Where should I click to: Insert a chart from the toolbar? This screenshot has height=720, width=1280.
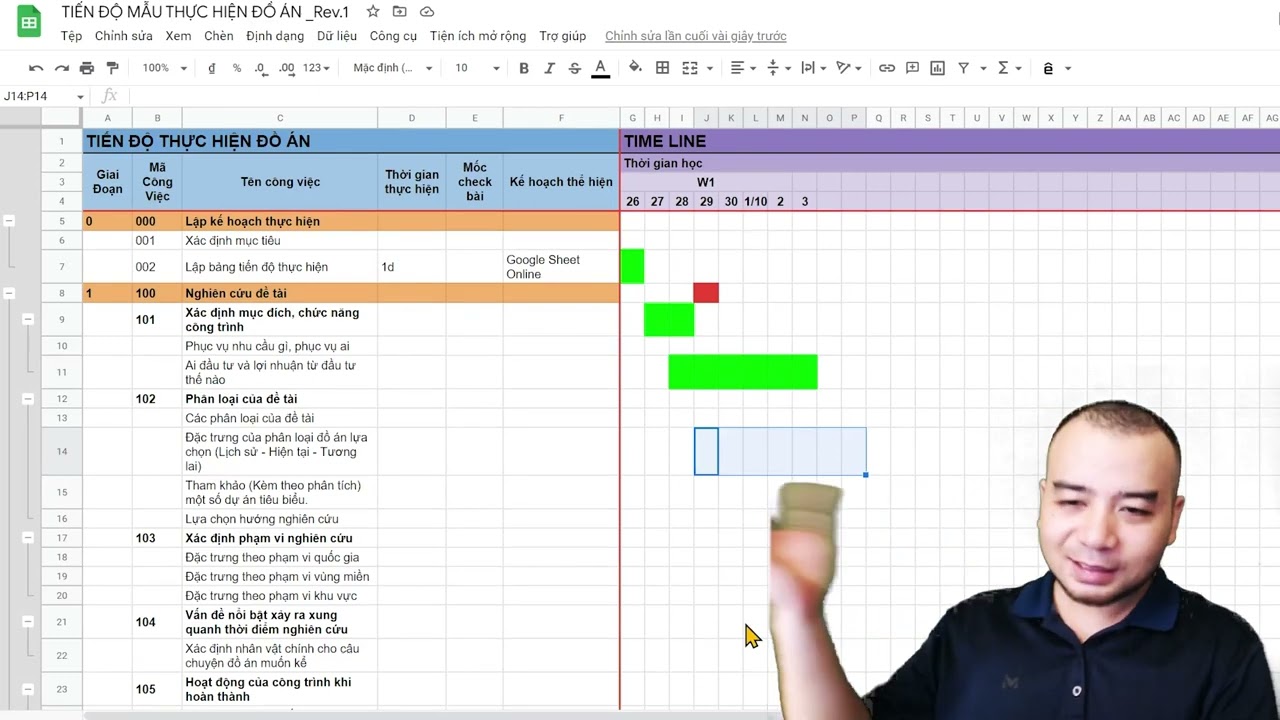(x=937, y=68)
